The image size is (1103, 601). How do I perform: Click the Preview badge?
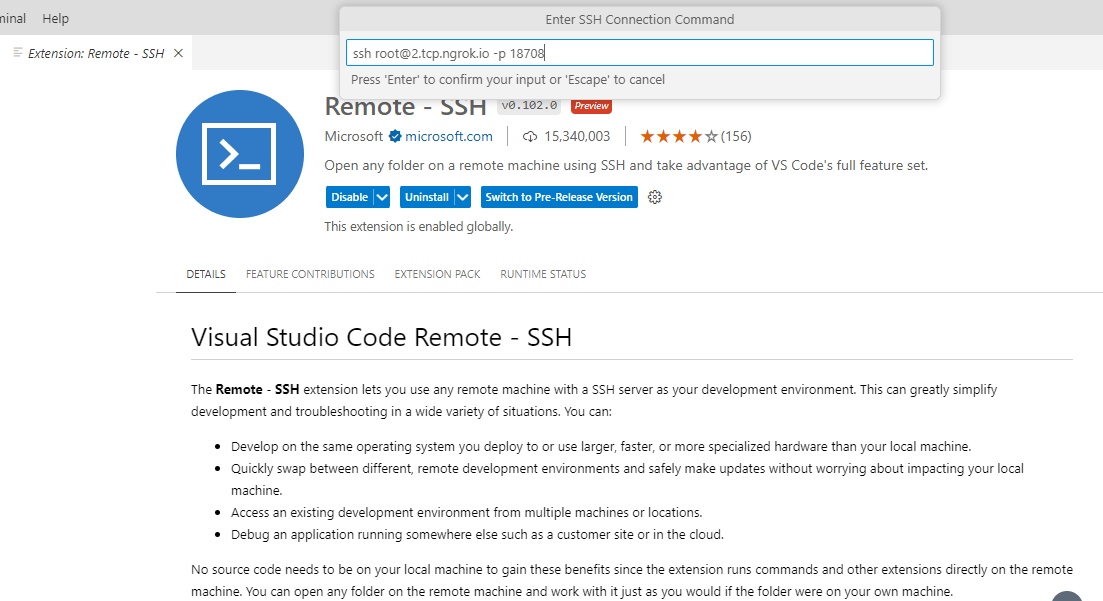[591, 106]
